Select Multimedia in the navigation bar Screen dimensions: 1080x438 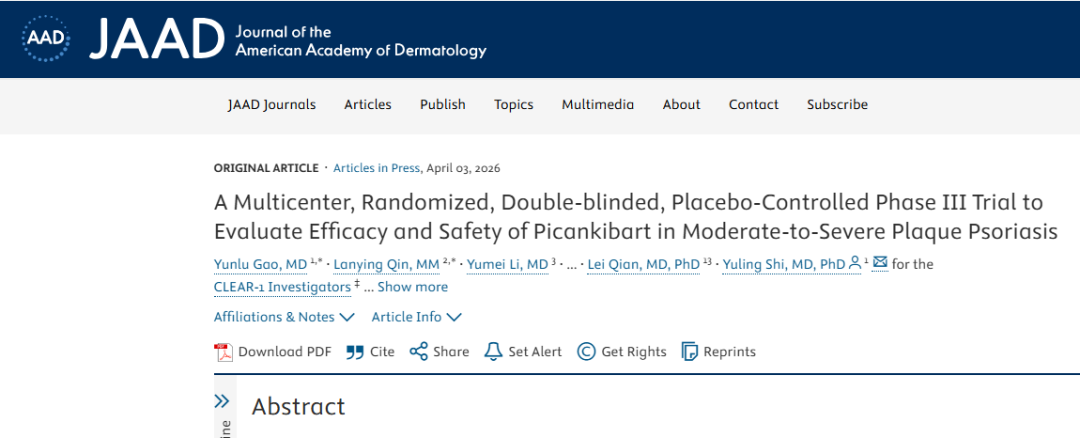[597, 105]
